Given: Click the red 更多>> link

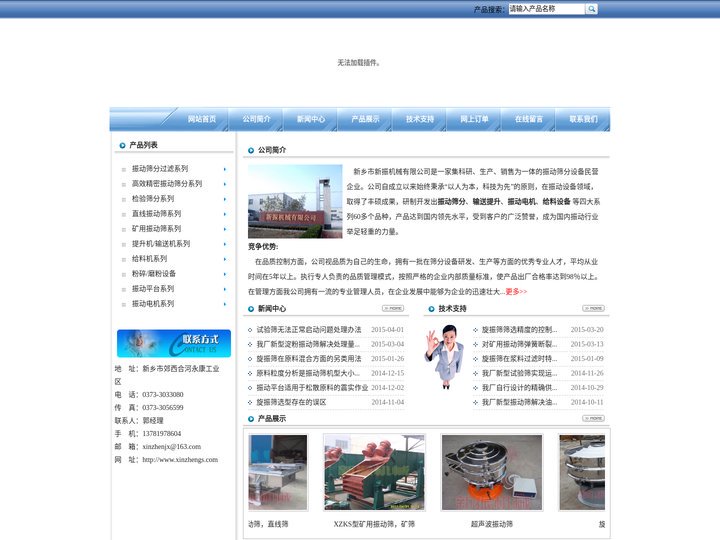Looking at the screenshot, I should [x=516, y=292].
